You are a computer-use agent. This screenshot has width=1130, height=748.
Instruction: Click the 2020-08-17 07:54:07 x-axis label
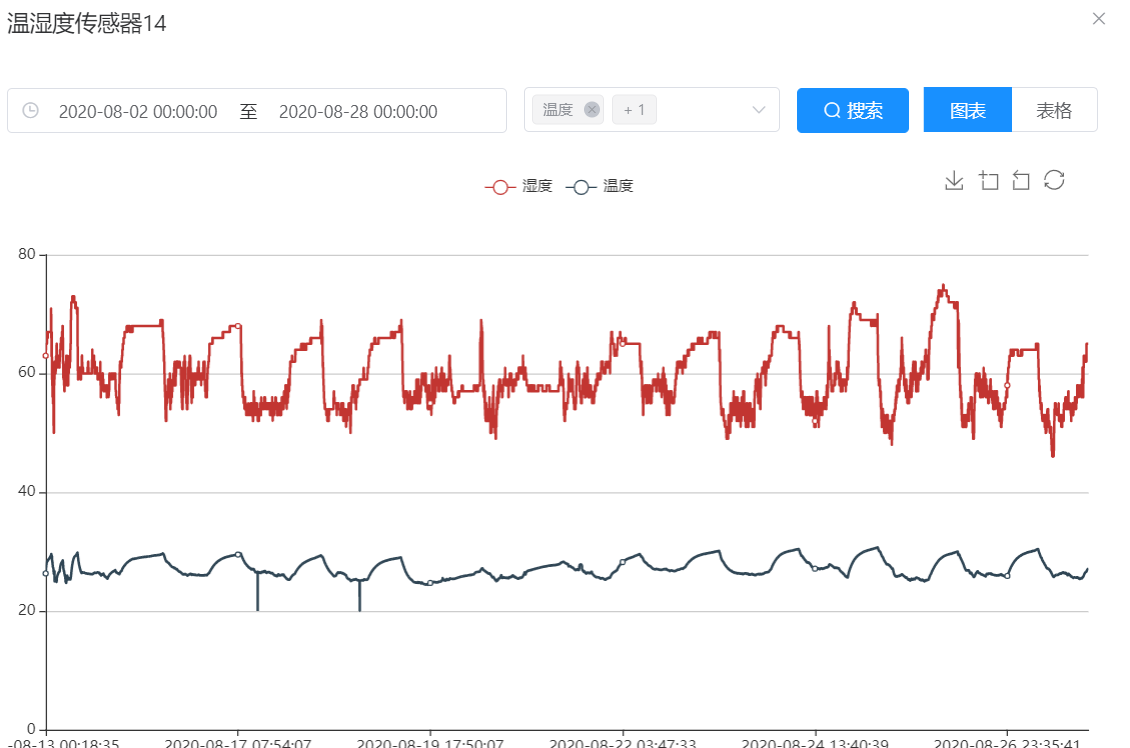[237, 743]
